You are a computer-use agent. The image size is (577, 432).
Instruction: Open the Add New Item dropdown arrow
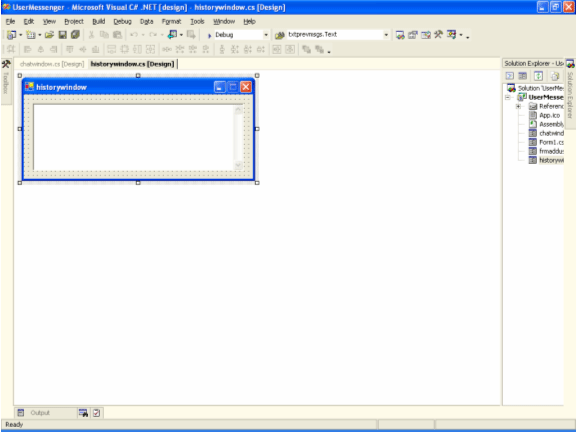40,35
